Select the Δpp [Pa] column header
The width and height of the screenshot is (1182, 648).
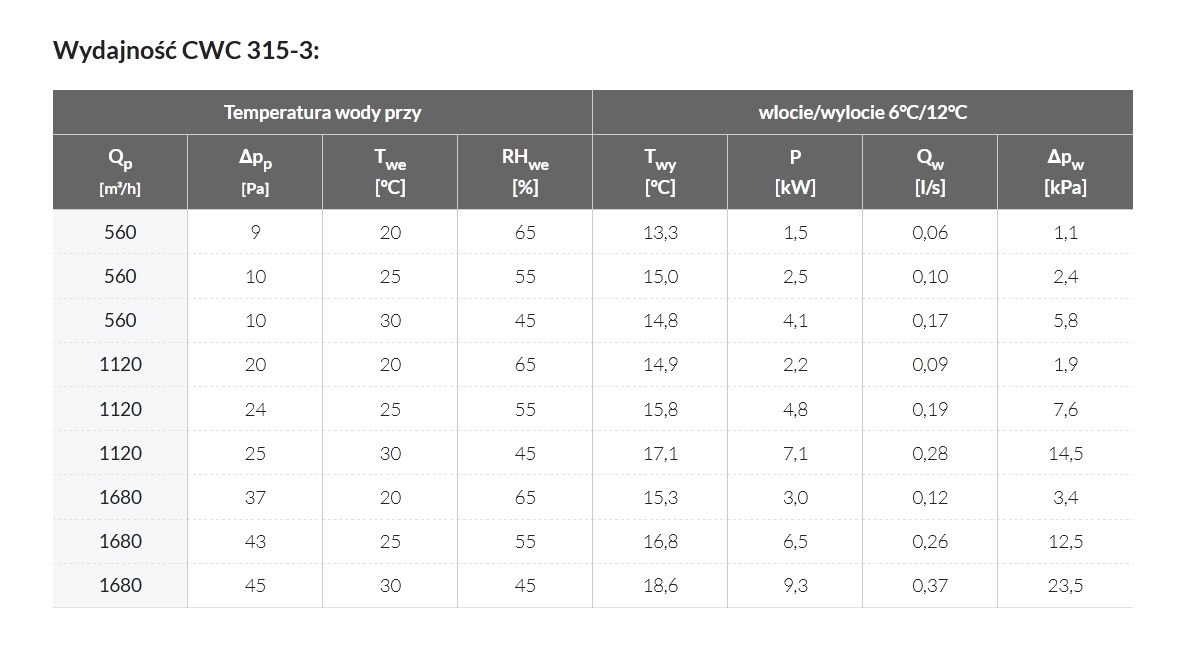click(x=255, y=172)
